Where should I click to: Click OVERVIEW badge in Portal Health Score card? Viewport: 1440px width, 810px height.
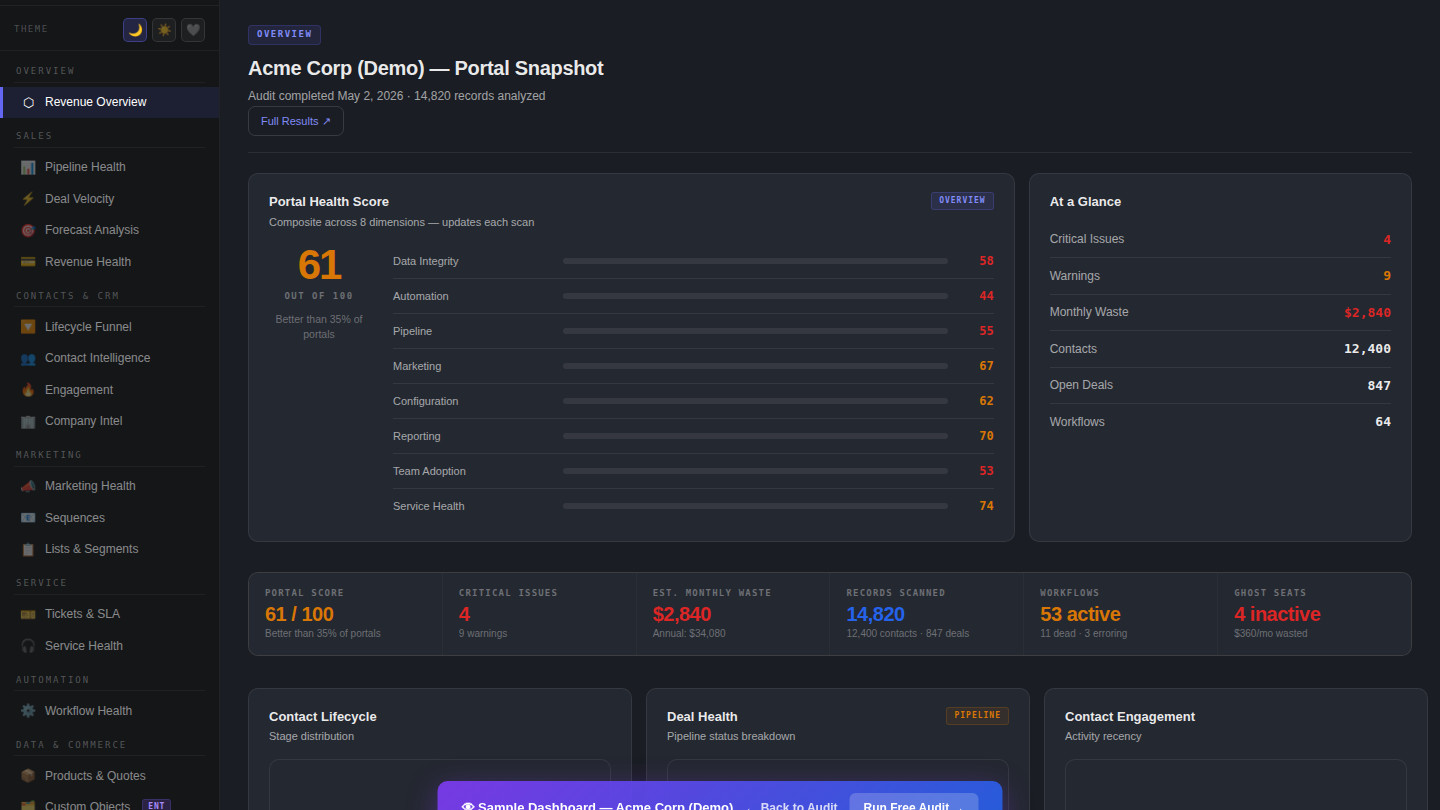click(x=962, y=200)
